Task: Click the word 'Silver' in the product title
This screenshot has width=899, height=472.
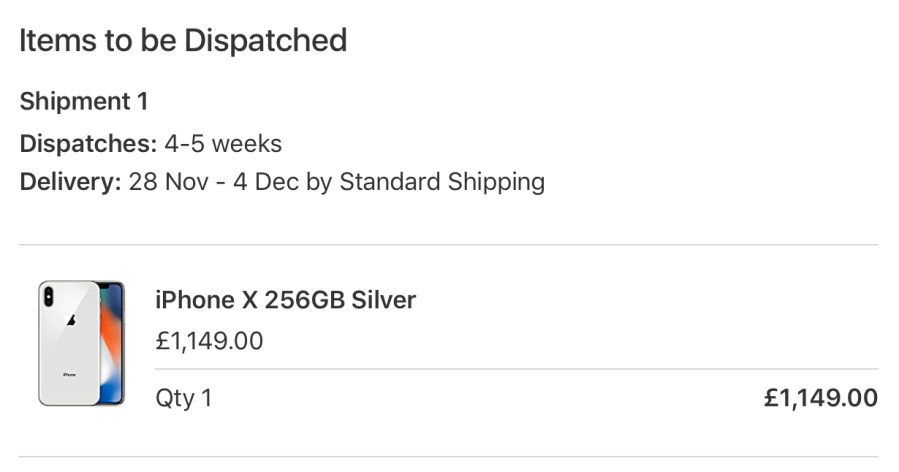Action: pos(383,299)
